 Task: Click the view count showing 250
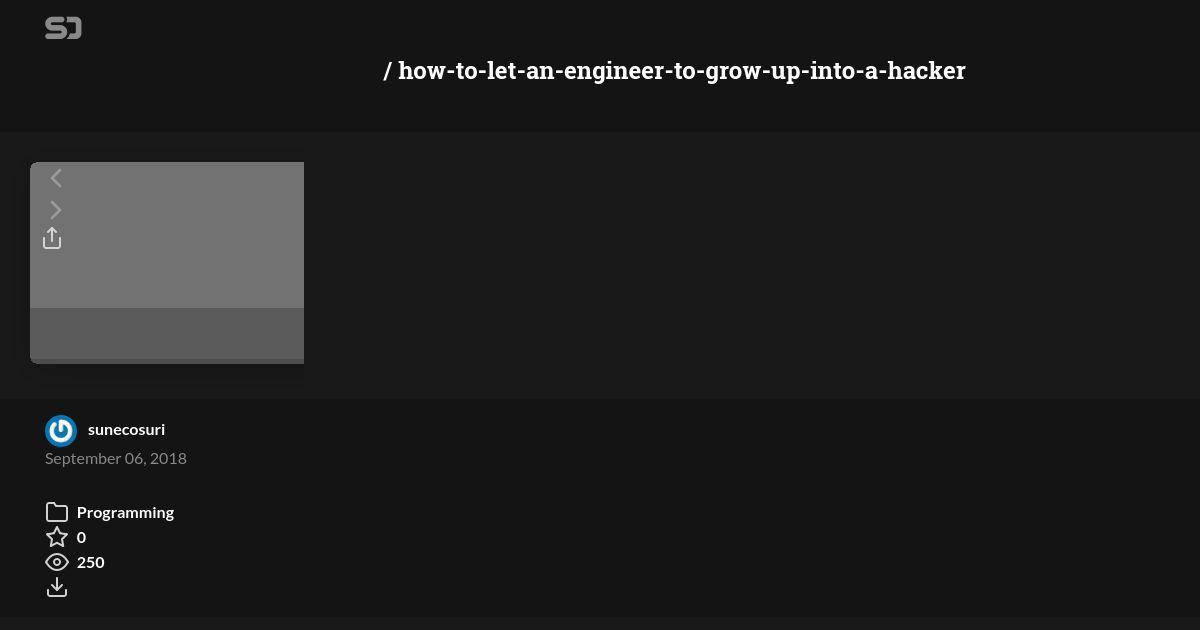pyautogui.click(x=90, y=562)
